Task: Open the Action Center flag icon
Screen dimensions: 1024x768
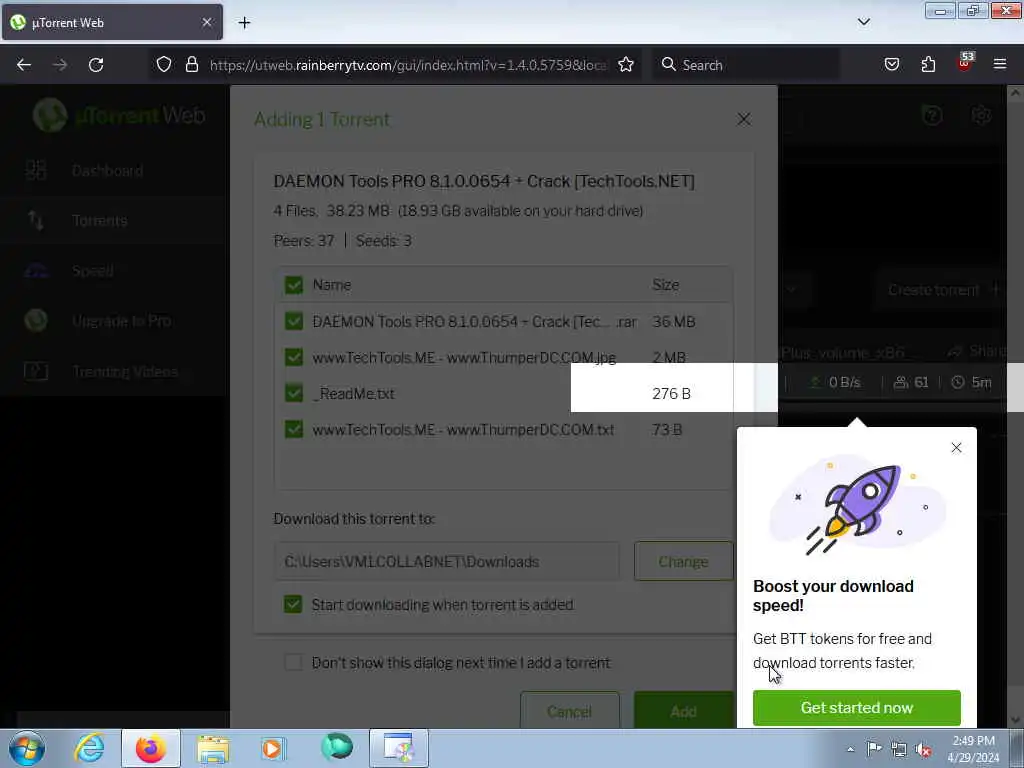Action: [x=874, y=749]
